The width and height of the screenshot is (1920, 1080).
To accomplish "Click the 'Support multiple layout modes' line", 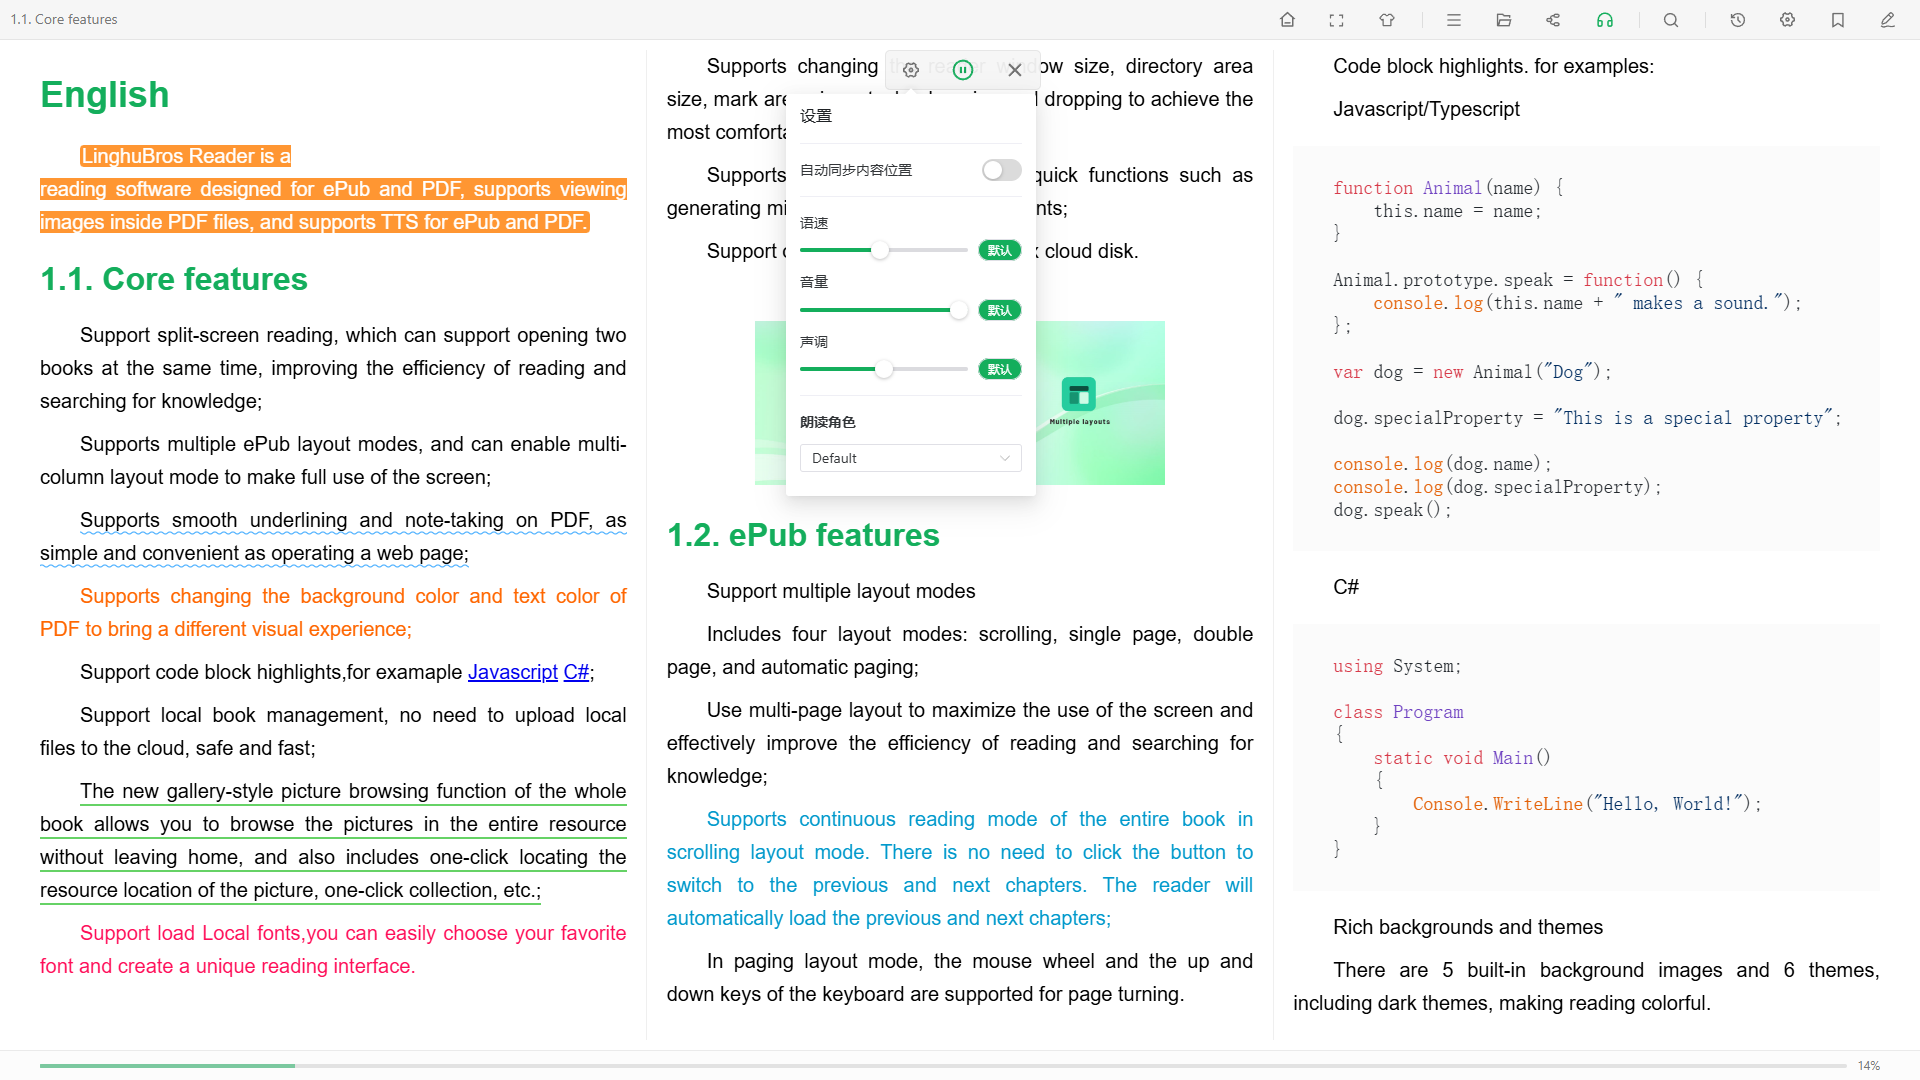I will [841, 591].
